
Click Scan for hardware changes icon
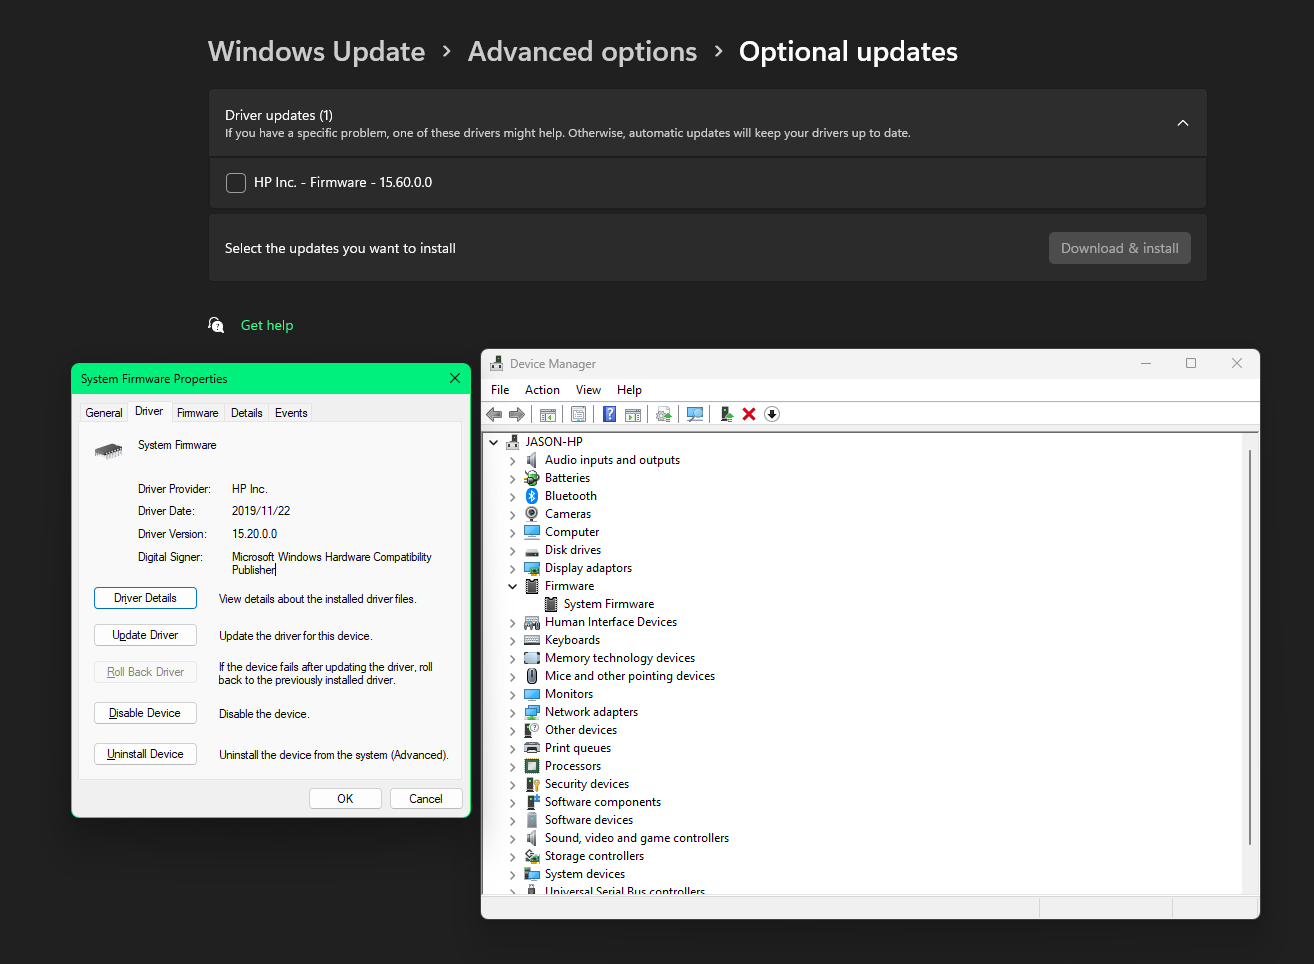point(695,414)
